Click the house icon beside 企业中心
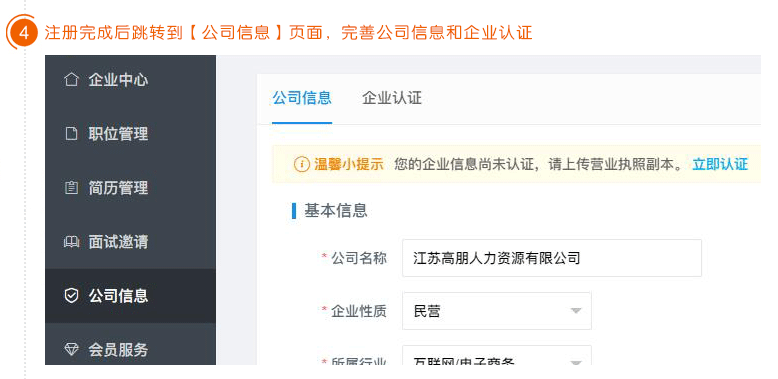 [x=71, y=80]
